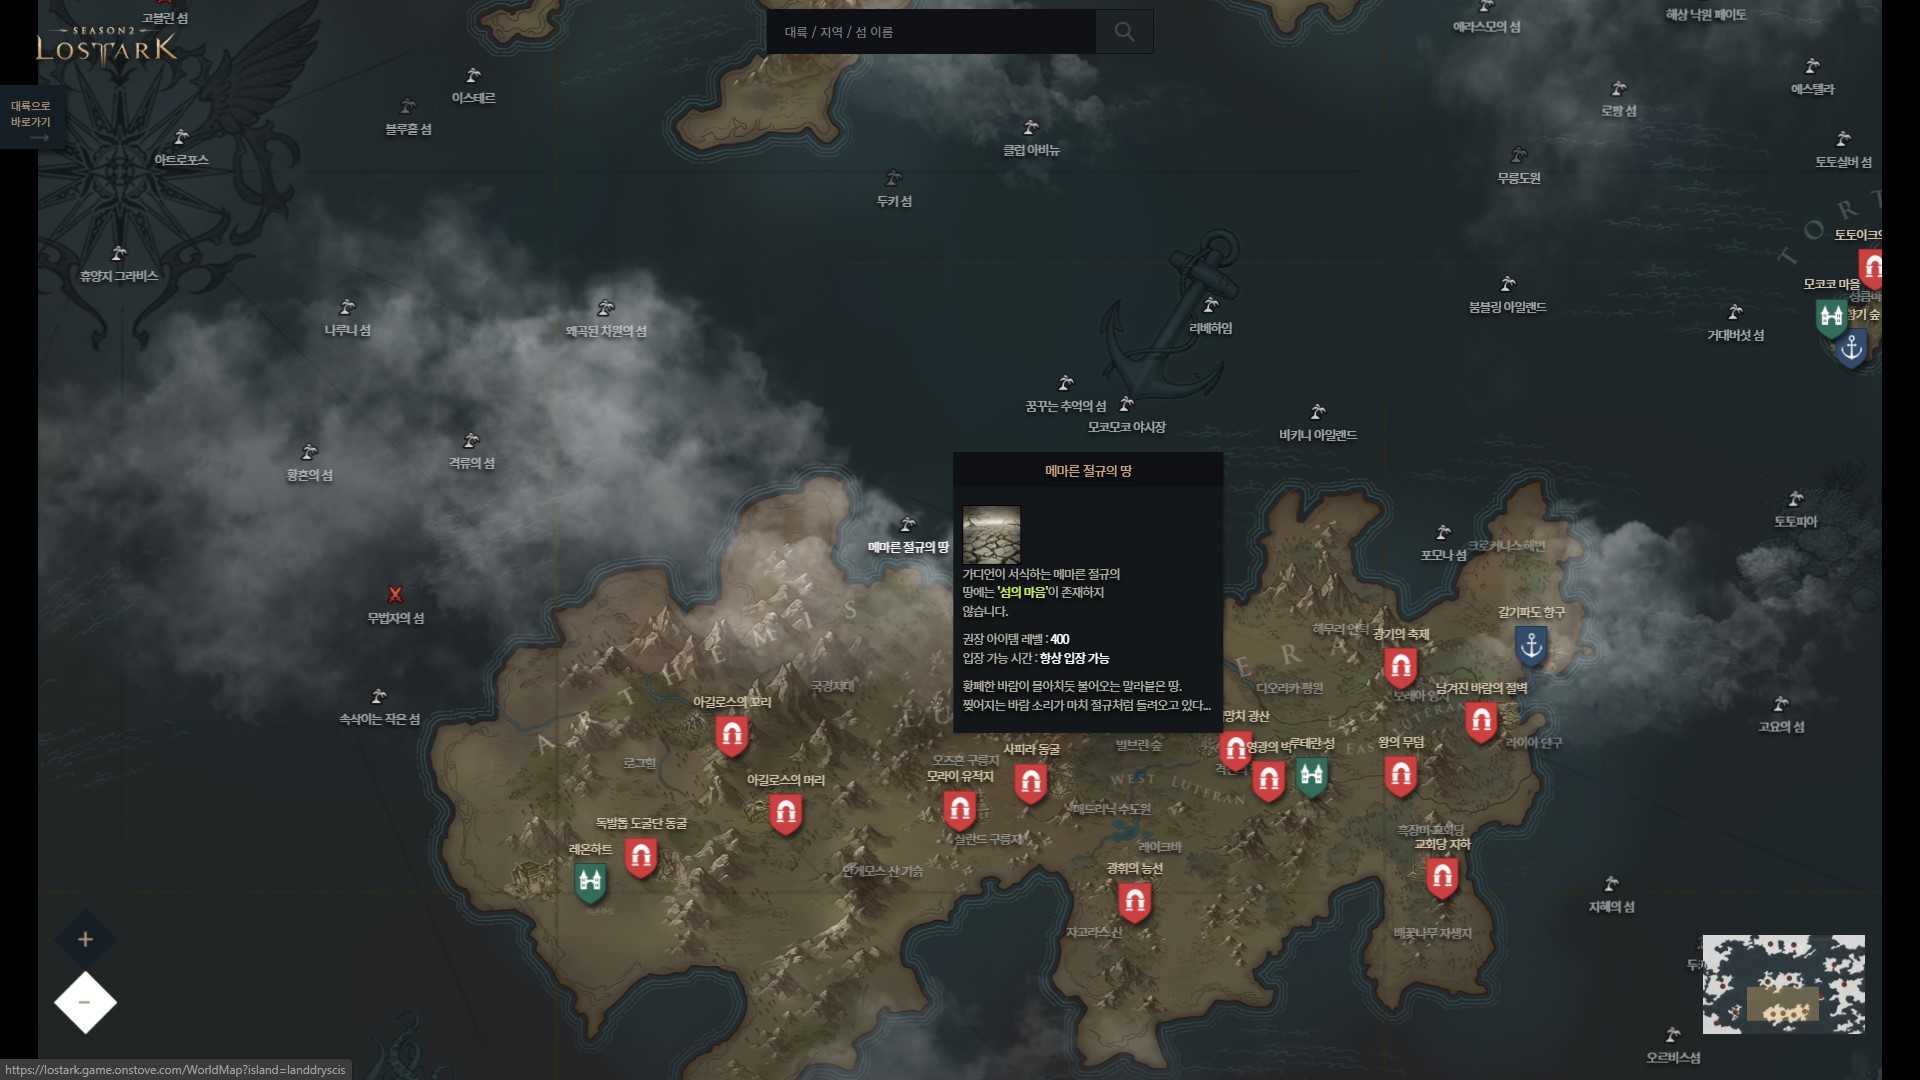The image size is (1920, 1080).
Task: Select the 속삭이는 작은 섬 marker
Action: pos(379,697)
